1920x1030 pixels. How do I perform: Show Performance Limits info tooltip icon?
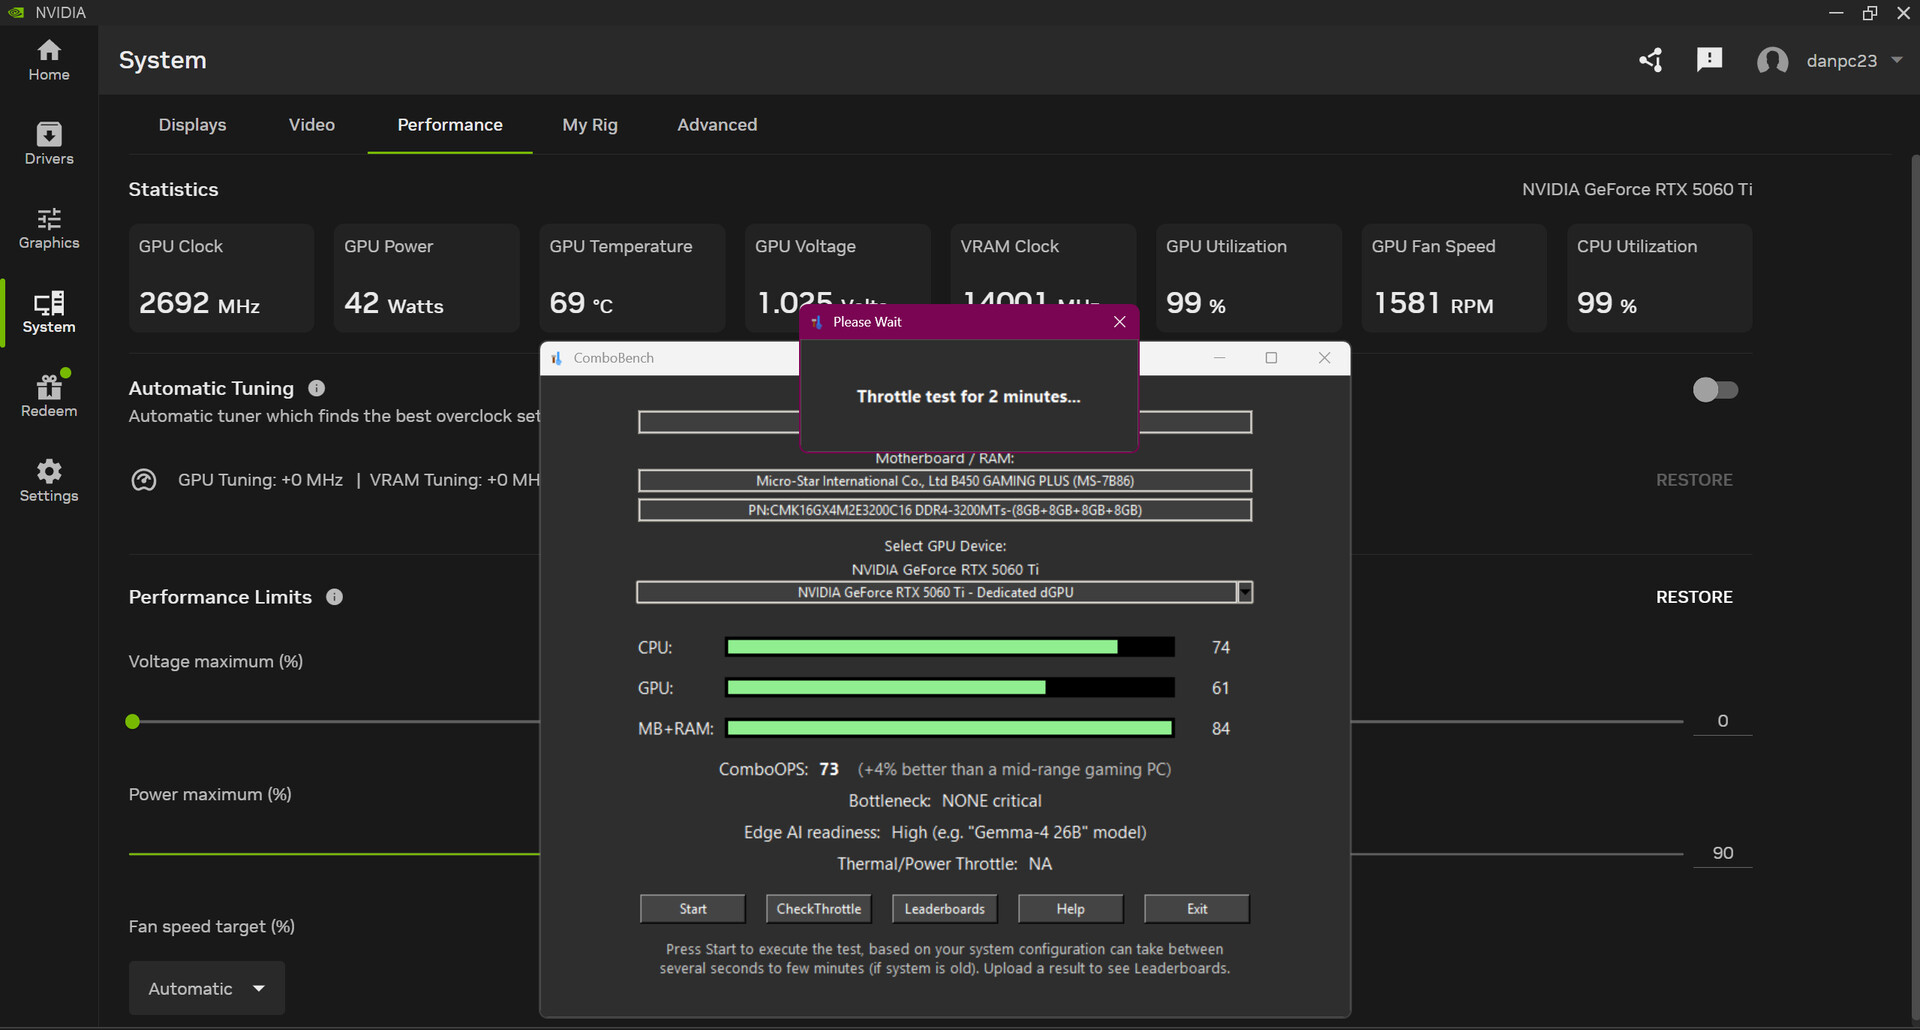[335, 597]
